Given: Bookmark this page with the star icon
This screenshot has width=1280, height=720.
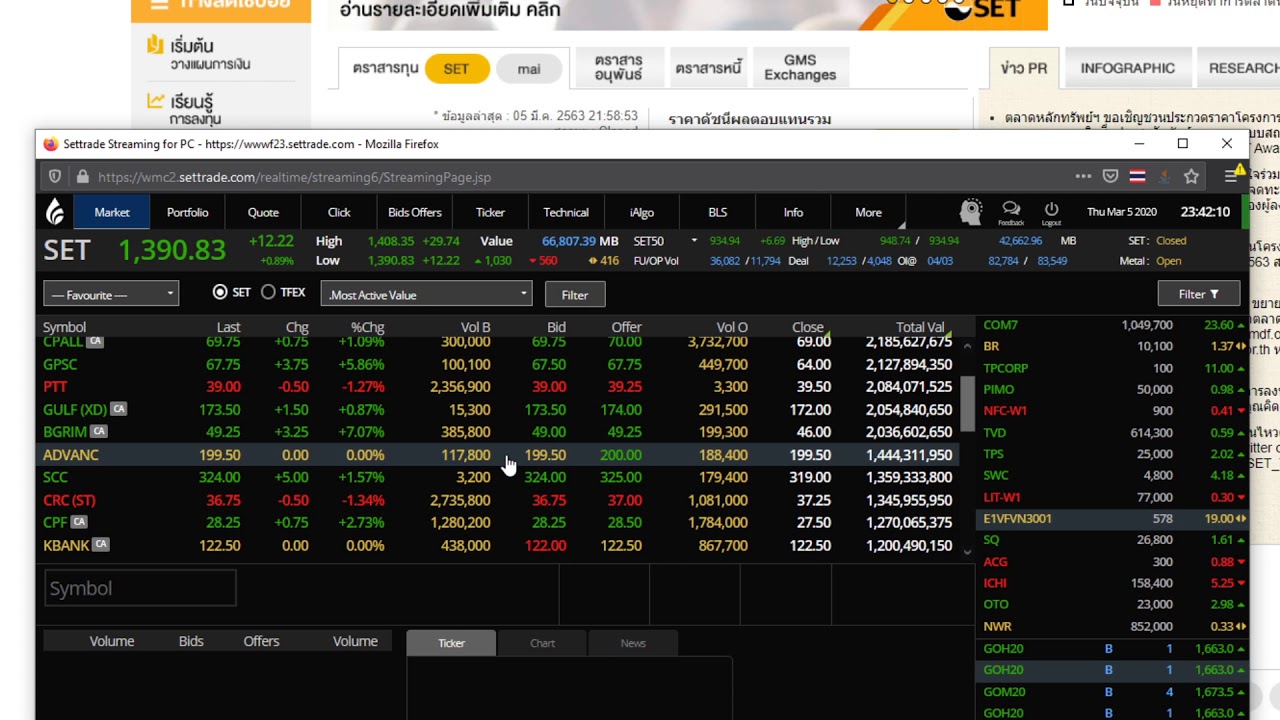Looking at the screenshot, I should click(1191, 176).
